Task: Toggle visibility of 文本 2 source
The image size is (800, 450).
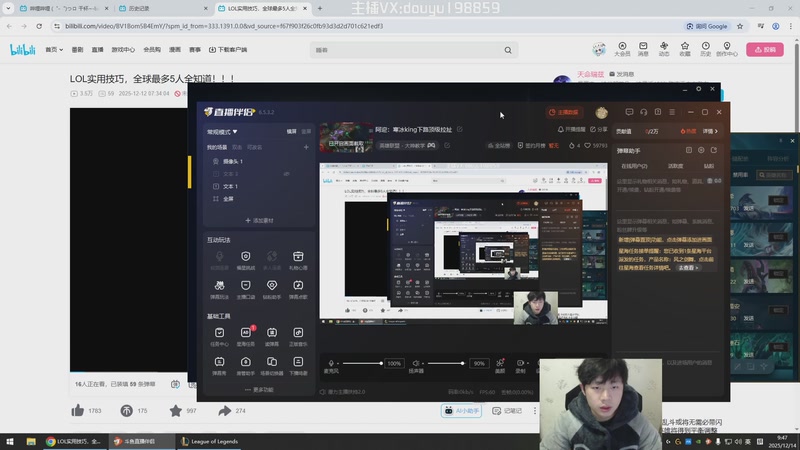Action: (x=287, y=174)
